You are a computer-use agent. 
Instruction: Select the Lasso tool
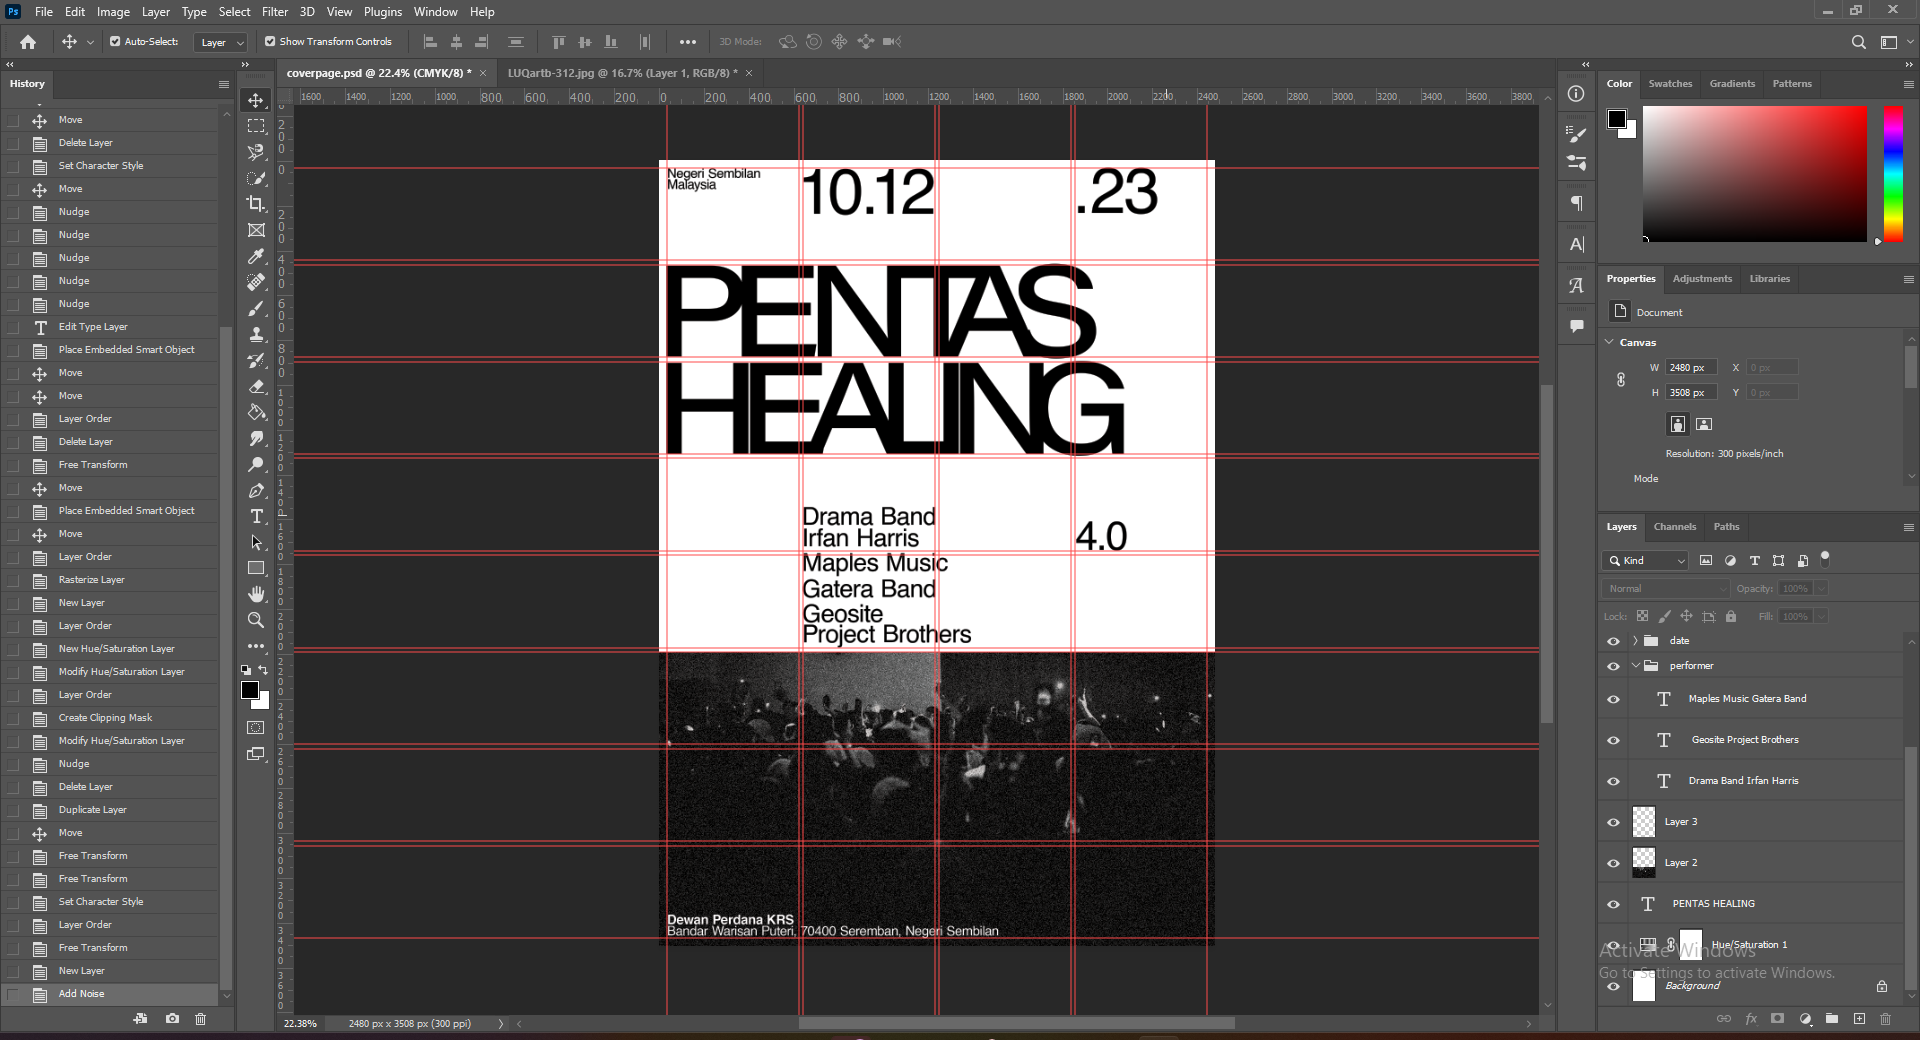256,152
